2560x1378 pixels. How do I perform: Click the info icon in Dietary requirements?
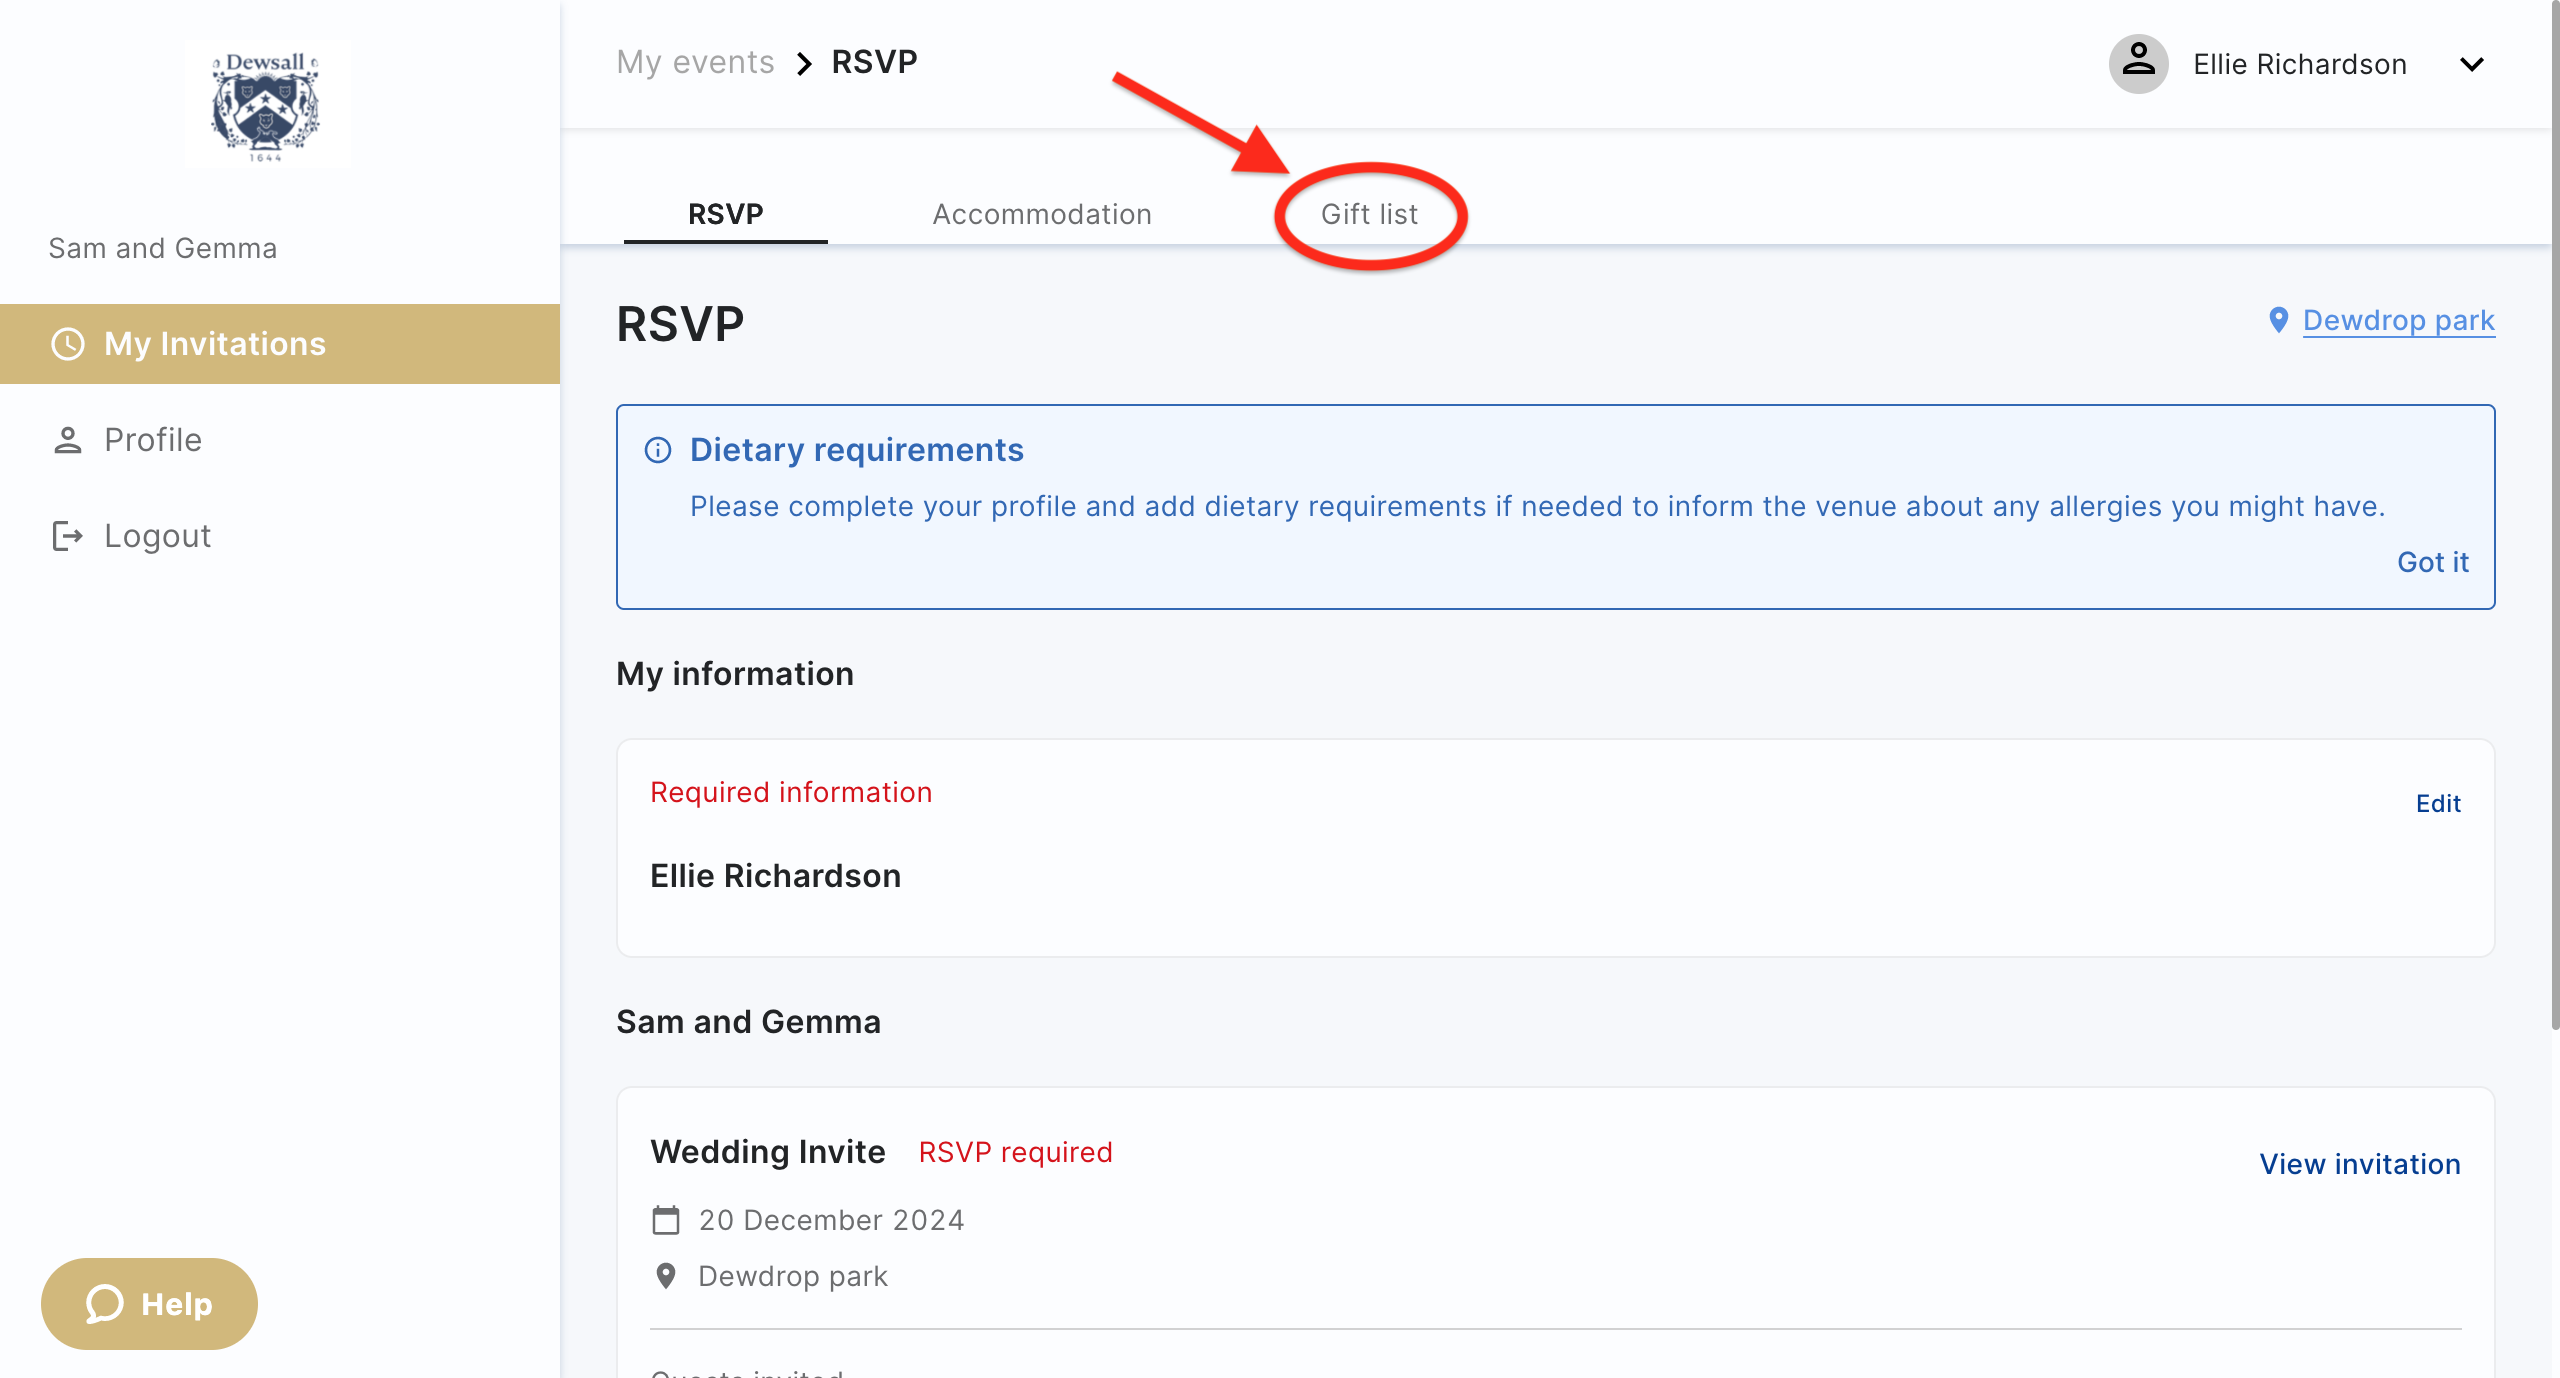658,450
